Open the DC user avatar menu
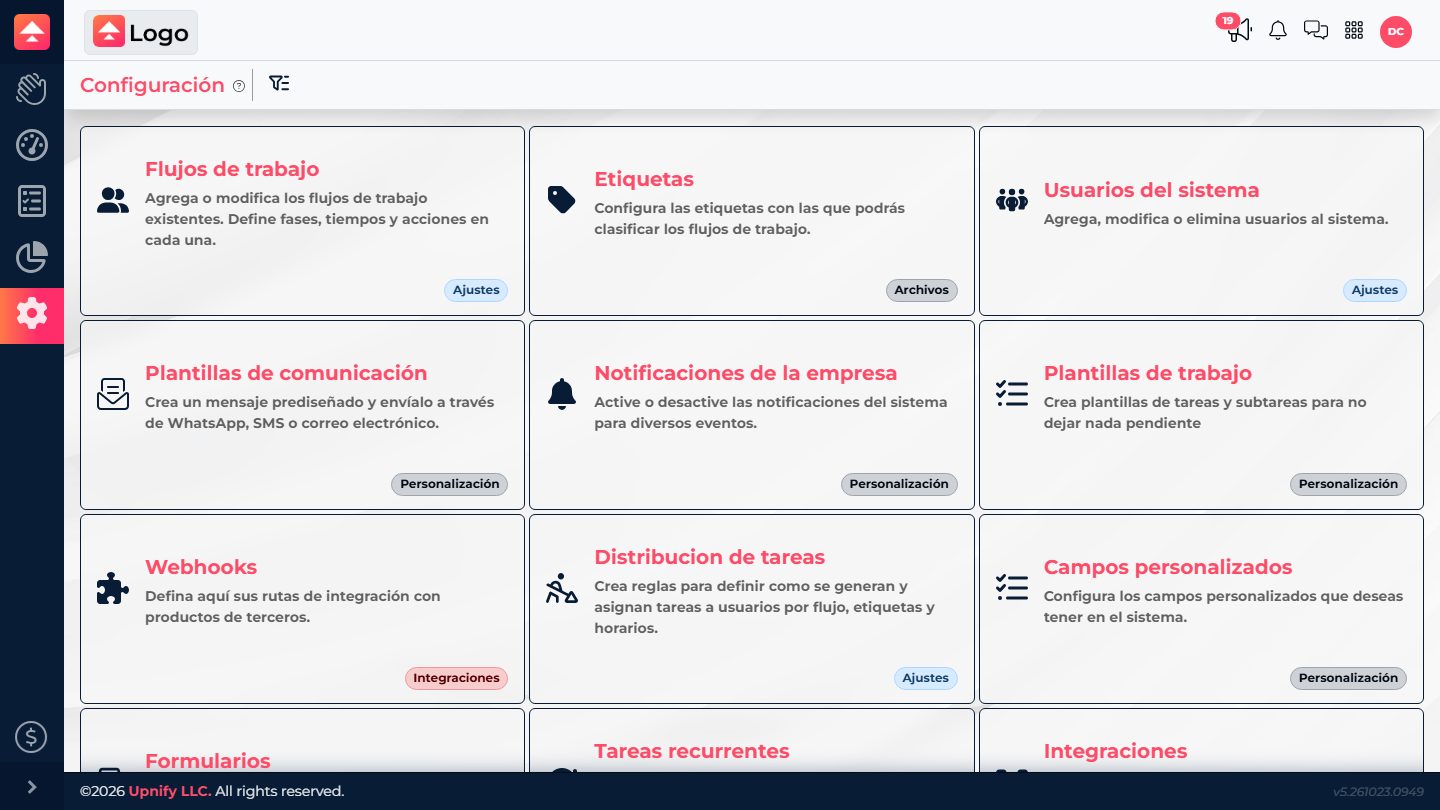The image size is (1440, 810). coord(1396,32)
